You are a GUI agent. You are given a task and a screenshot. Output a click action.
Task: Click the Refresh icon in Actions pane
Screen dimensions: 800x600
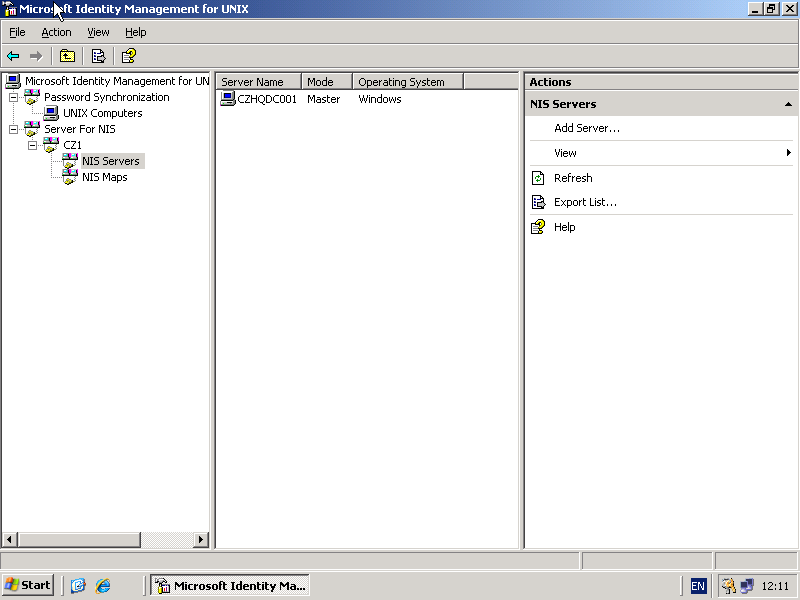[538, 178]
